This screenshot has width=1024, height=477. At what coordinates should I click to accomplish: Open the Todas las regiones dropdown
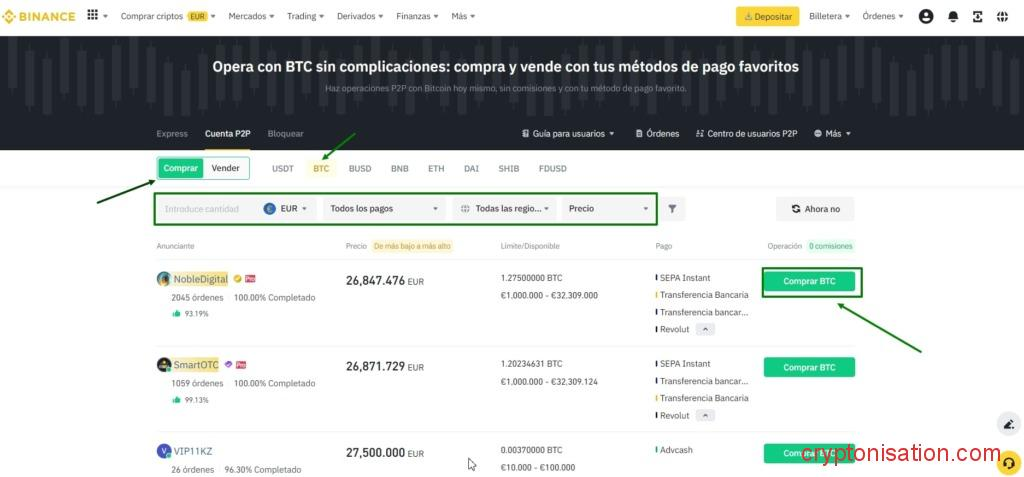pos(506,209)
